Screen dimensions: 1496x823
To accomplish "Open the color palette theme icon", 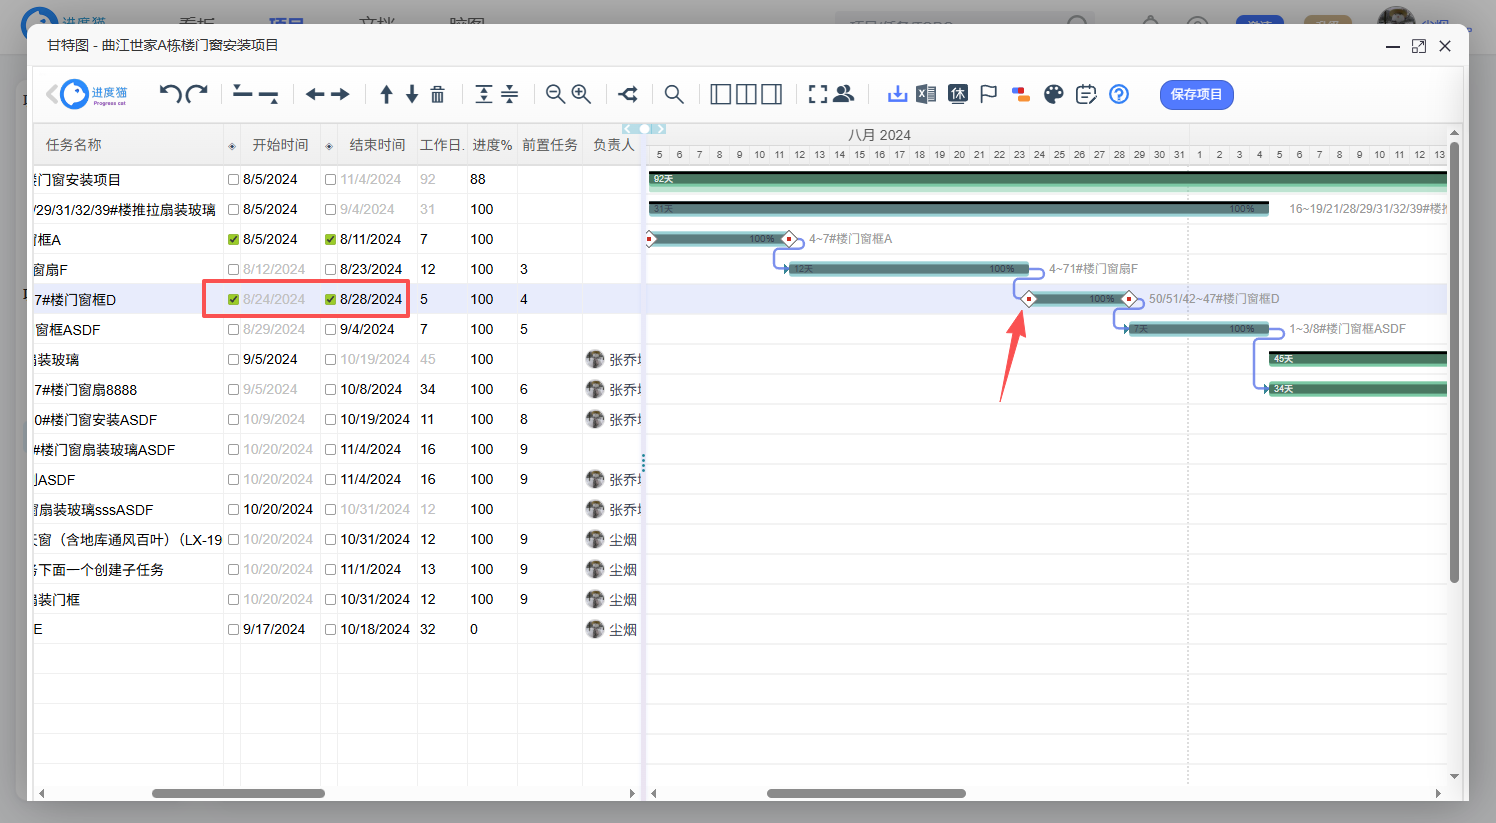I will (1053, 94).
